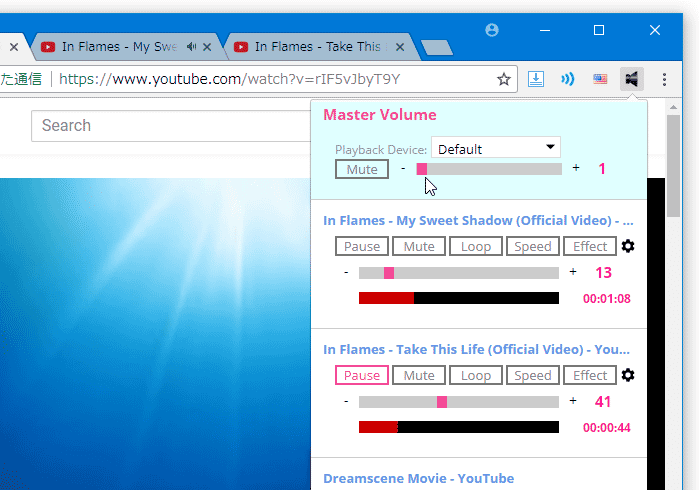Bookmark this page with the star icon
Image resolution: width=699 pixels, height=490 pixels.
pyautogui.click(x=504, y=79)
